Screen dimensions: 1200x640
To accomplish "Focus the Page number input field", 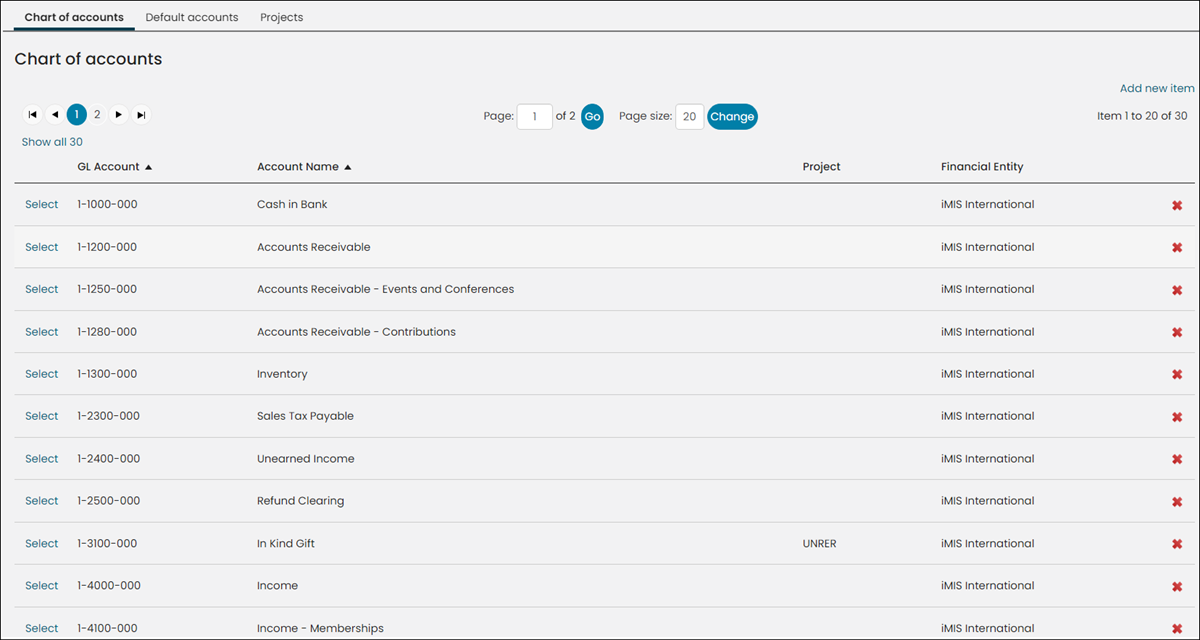I will point(535,117).
